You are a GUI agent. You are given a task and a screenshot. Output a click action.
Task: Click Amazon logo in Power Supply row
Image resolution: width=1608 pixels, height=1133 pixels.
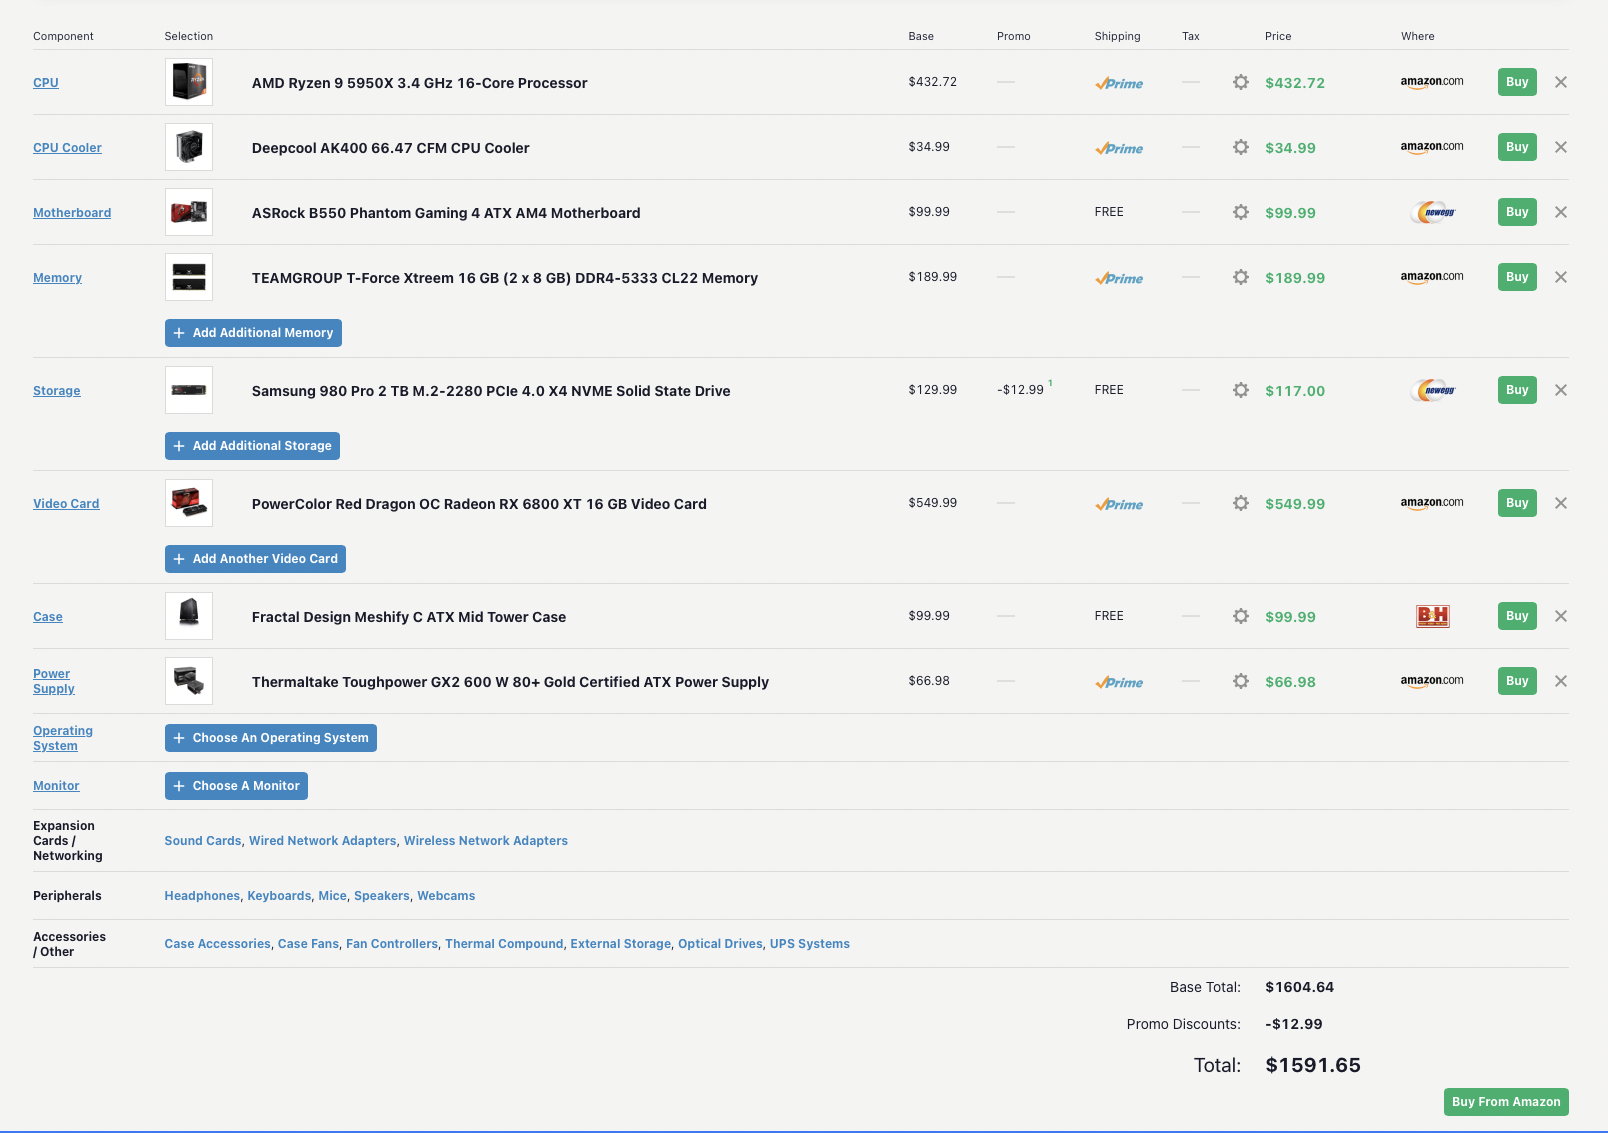(1432, 681)
